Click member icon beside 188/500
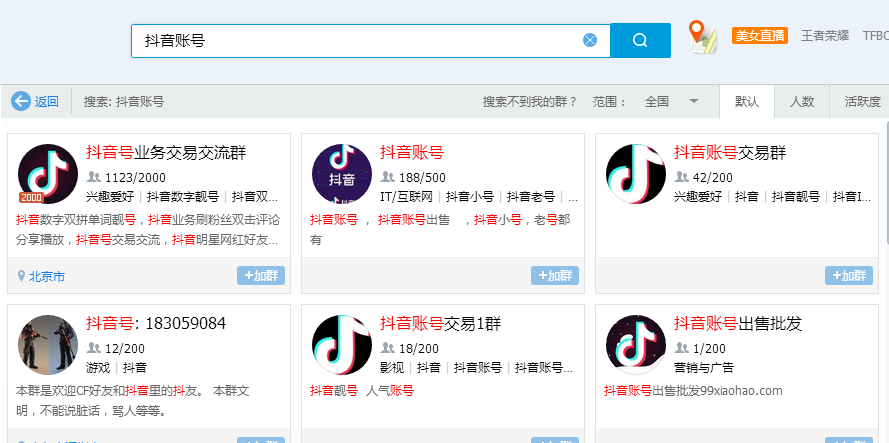 (x=388, y=177)
